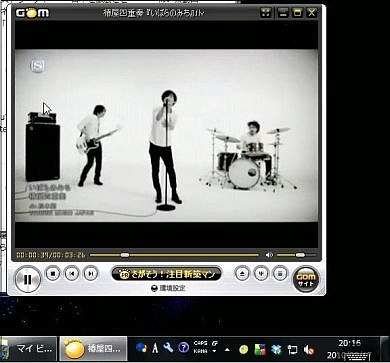Click the green round tray icon
The width and height of the screenshot is (390, 363).
point(244,349)
